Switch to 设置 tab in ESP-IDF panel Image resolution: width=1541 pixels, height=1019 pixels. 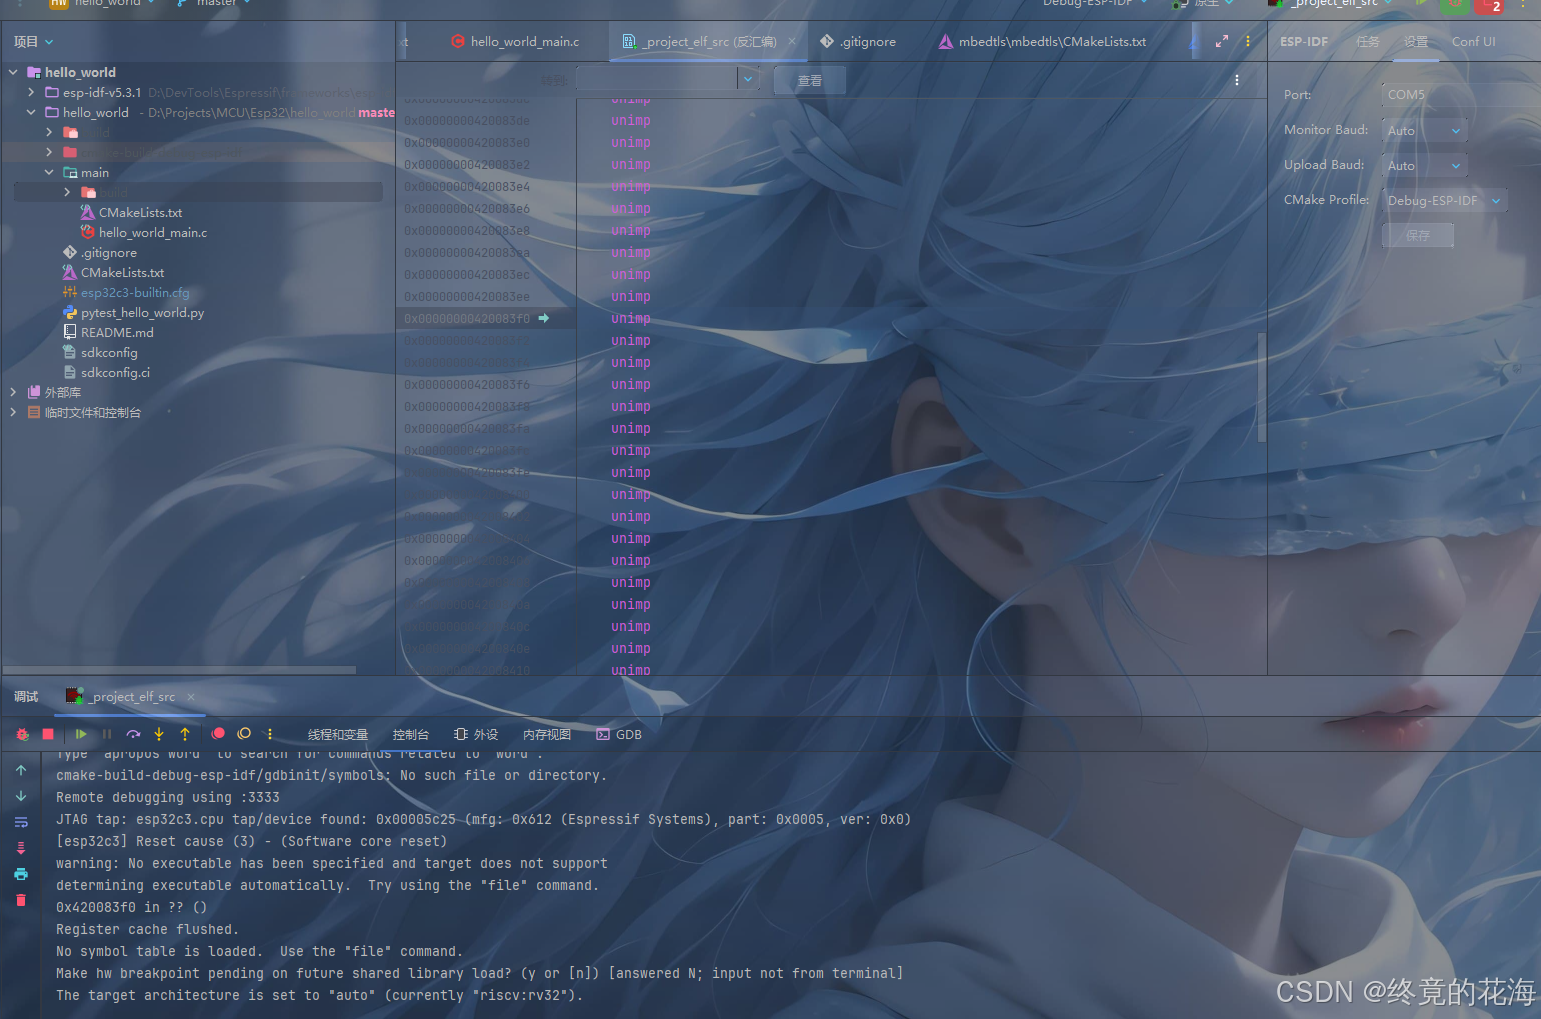[x=1415, y=42]
